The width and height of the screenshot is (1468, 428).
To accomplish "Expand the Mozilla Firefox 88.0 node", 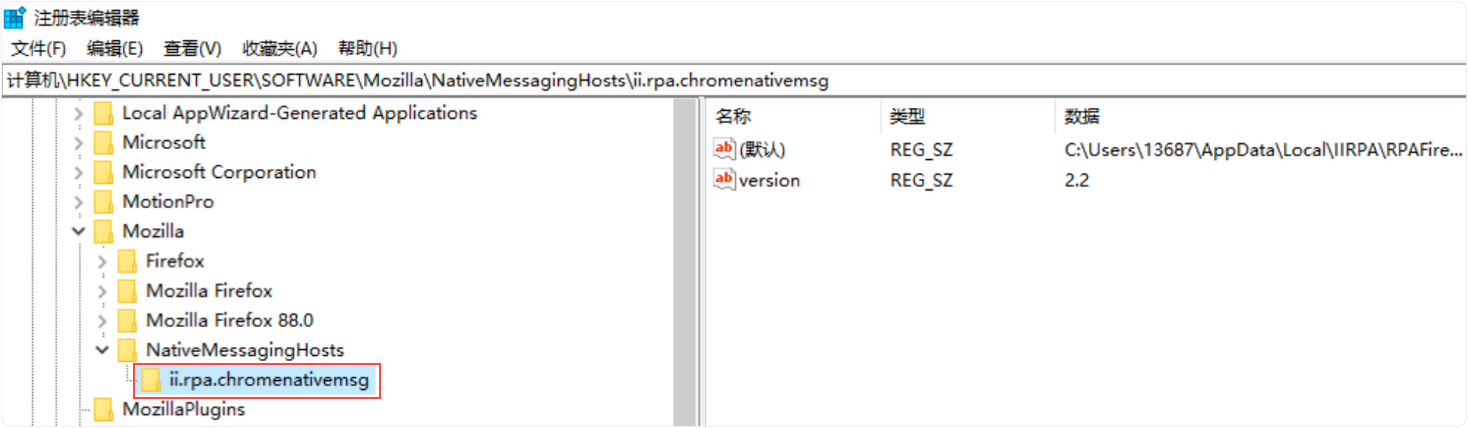I will click(102, 321).
